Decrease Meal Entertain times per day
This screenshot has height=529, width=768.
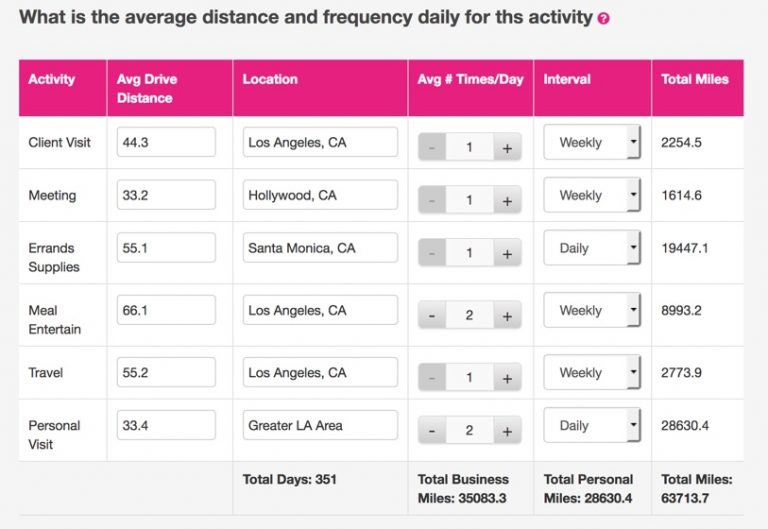tap(431, 316)
